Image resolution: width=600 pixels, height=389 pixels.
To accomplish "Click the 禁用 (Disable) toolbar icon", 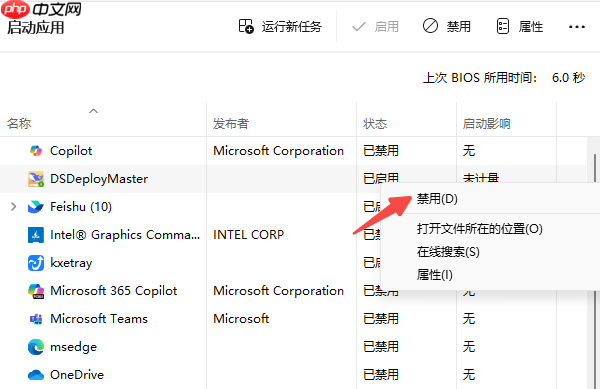I will pos(430,26).
